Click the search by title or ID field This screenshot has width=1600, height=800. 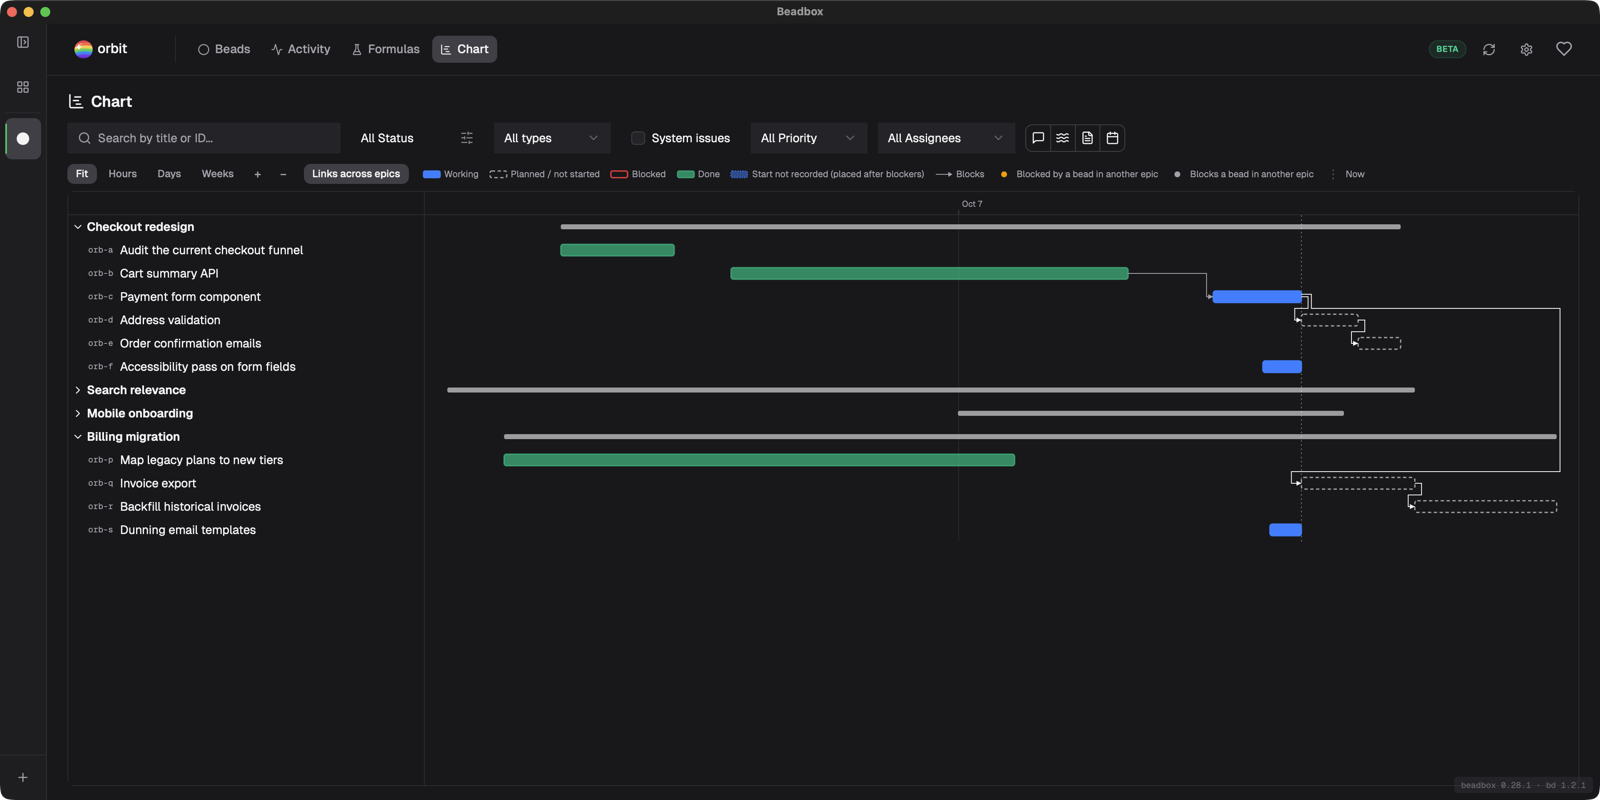click(204, 138)
